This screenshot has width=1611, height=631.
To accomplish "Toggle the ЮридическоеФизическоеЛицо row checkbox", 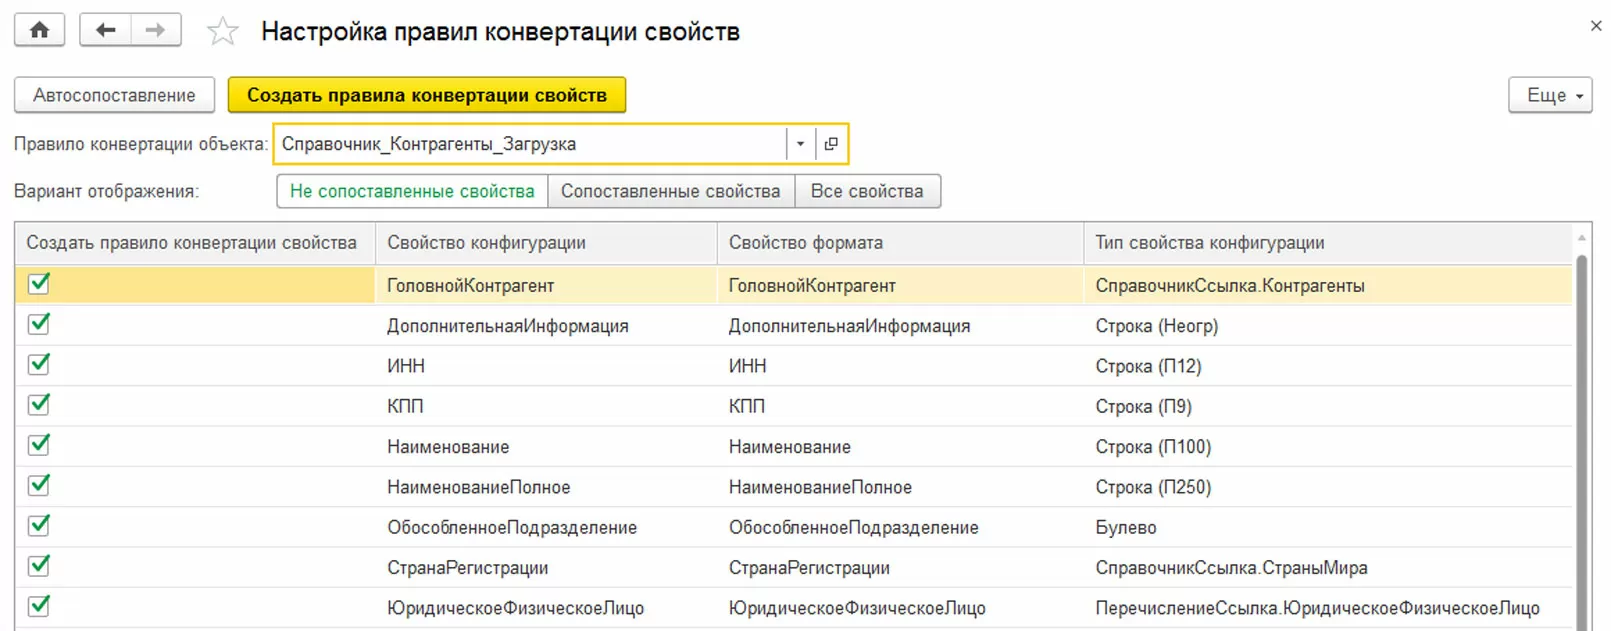I will tap(39, 606).
